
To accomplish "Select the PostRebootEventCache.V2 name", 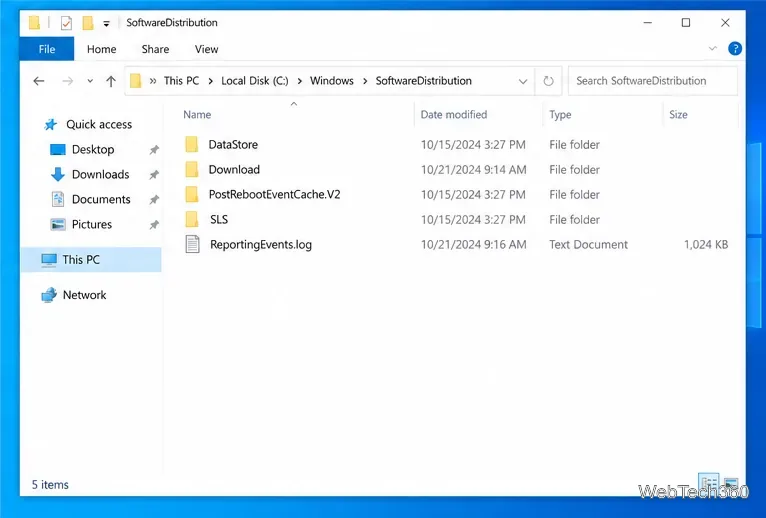I will click(274, 194).
